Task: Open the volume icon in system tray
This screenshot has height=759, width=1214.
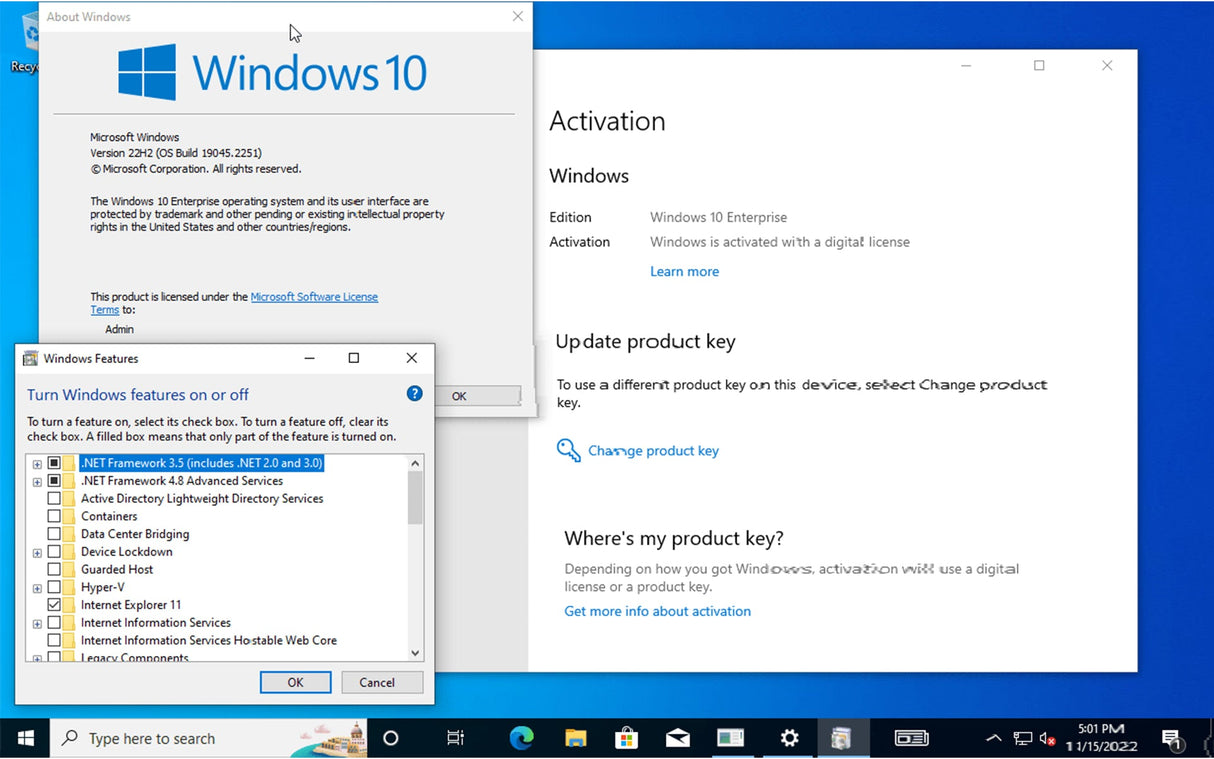Action: tap(1047, 738)
